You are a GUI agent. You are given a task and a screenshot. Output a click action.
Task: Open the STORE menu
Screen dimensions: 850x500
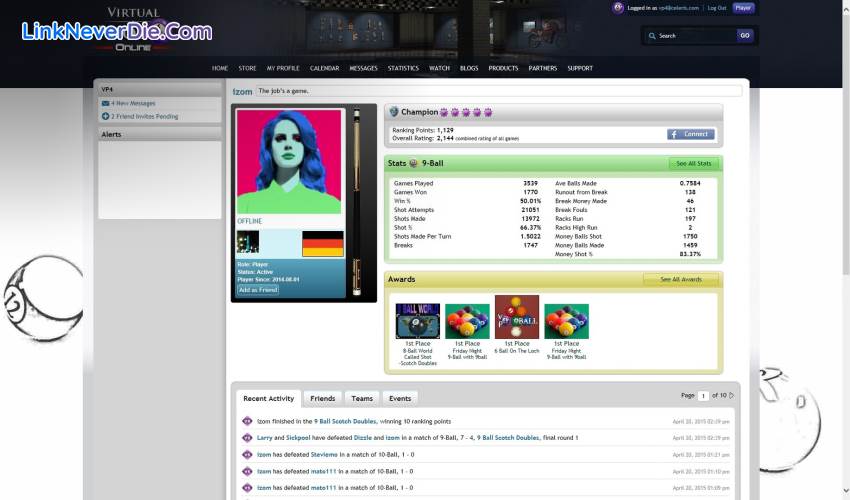click(247, 68)
